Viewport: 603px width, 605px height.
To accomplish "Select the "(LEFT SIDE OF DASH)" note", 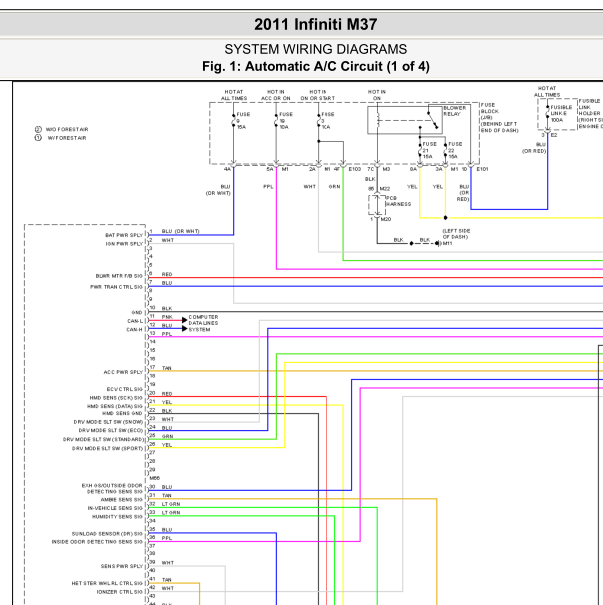I will 456,234.
